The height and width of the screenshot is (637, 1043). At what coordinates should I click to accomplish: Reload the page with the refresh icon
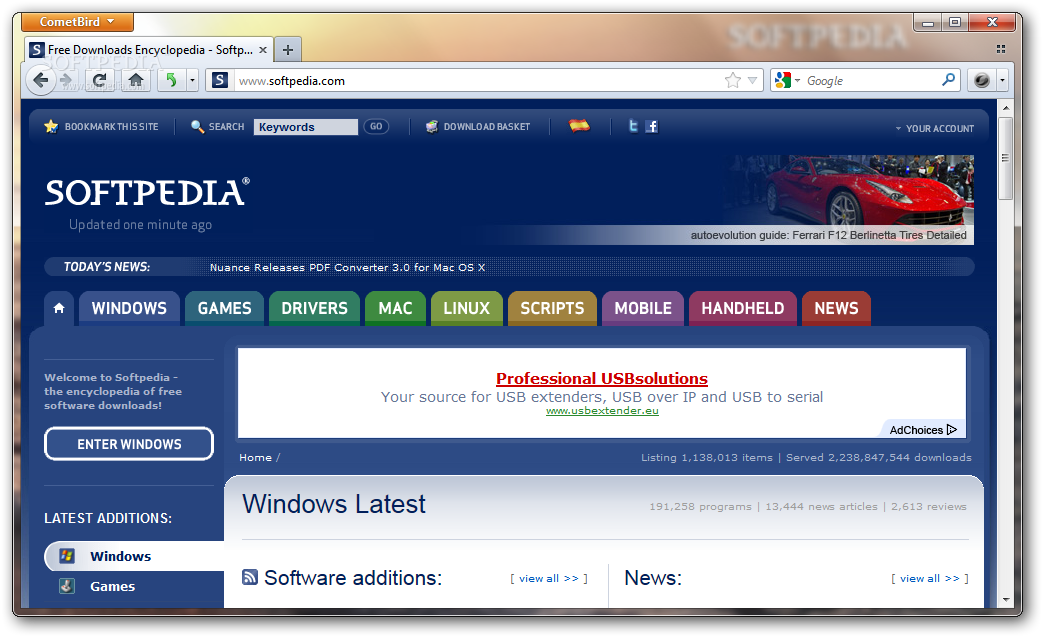coord(99,80)
